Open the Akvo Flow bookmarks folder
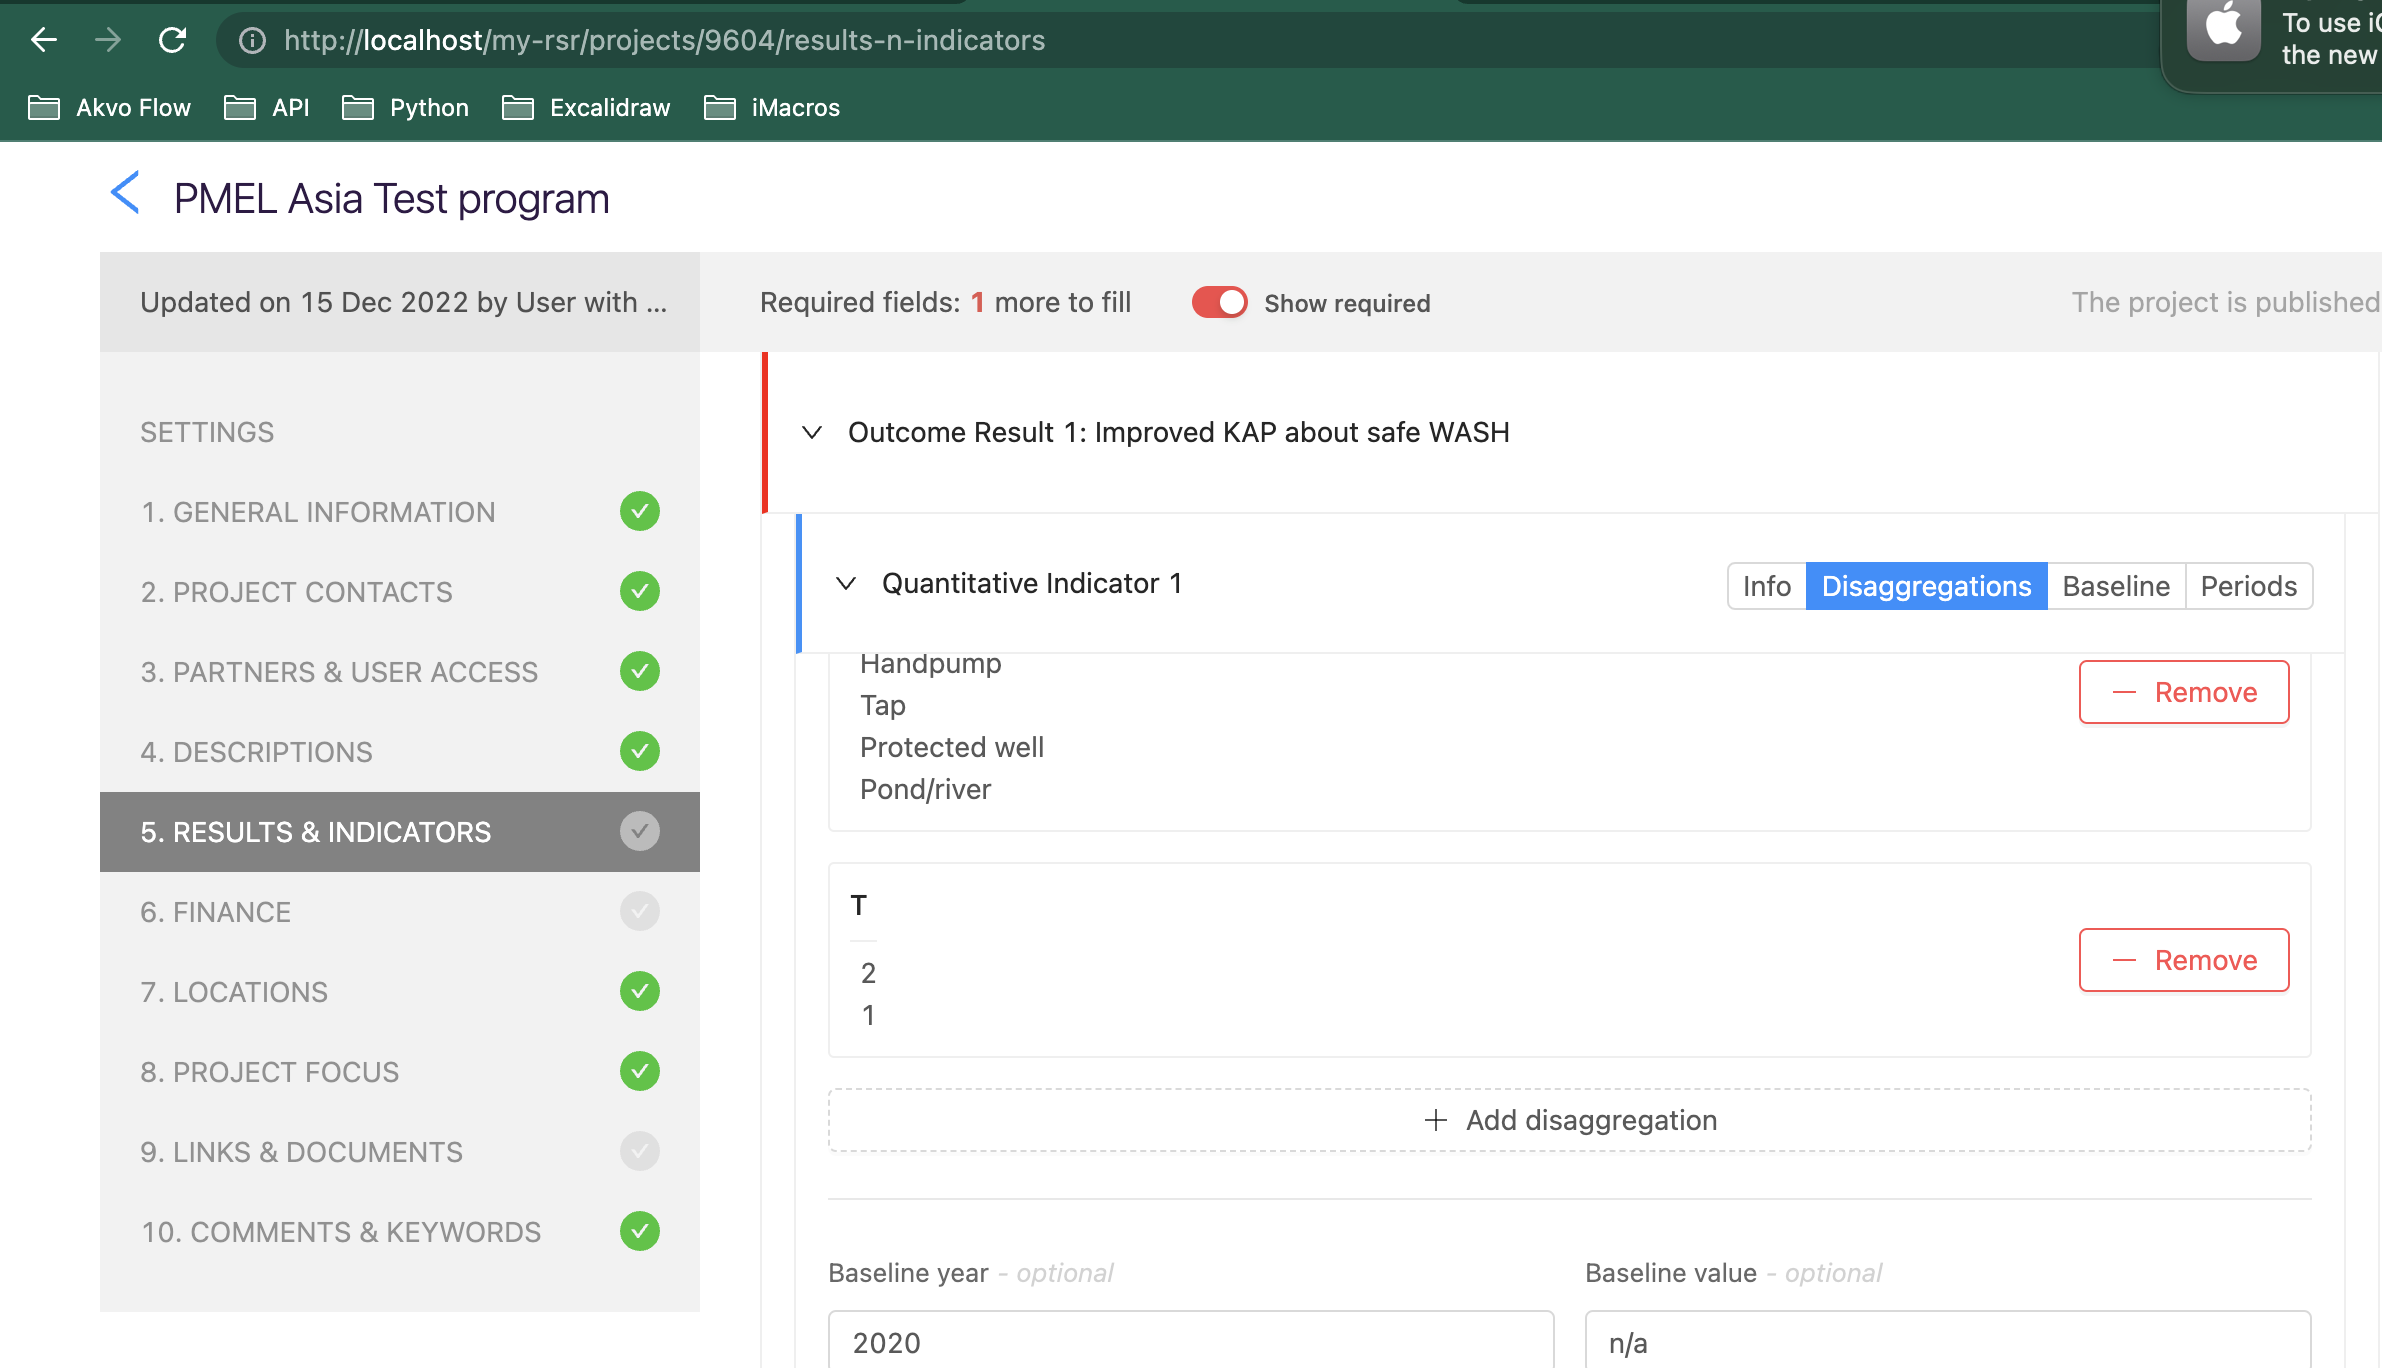 pos(110,108)
